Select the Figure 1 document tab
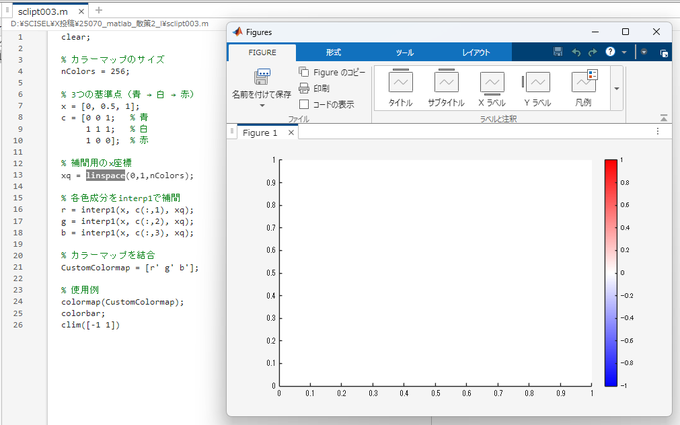The width and height of the screenshot is (680, 425). [x=260, y=133]
